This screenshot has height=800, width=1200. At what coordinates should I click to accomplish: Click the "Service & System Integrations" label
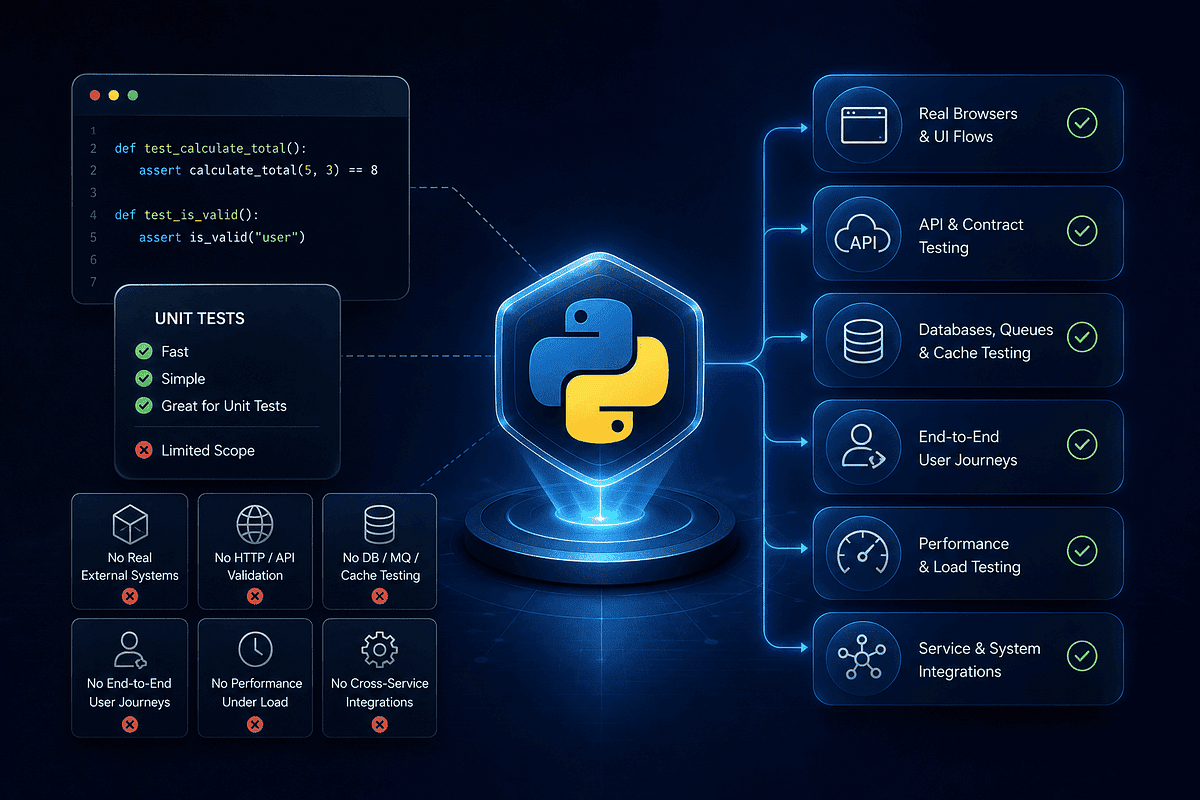click(980, 660)
